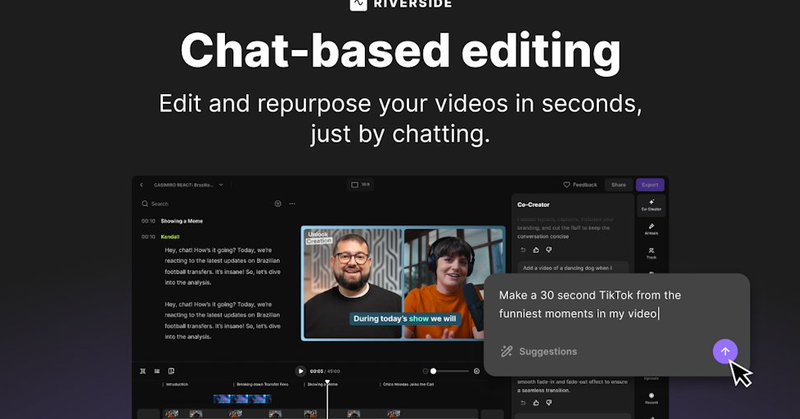
Task: Open the three-dot menu in transcript panel
Action: coord(292,204)
